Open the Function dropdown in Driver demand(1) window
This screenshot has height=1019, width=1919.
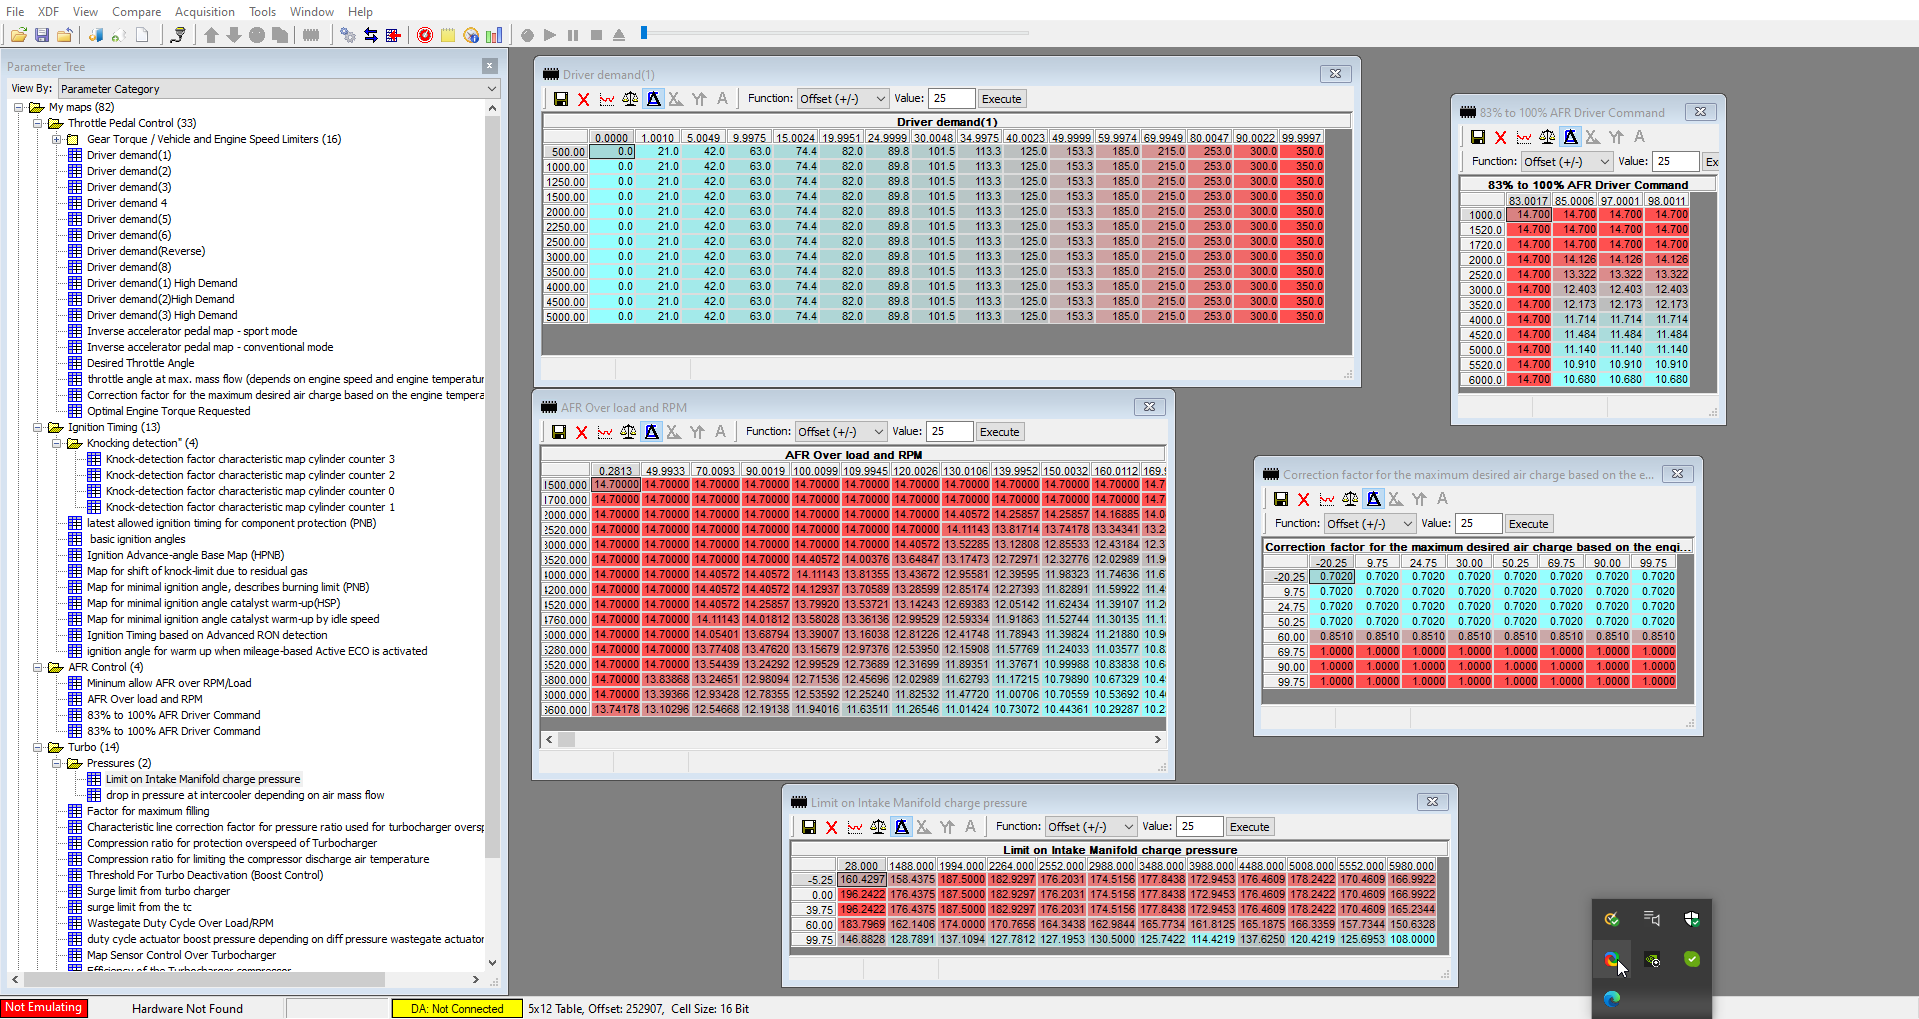[842, 99]
